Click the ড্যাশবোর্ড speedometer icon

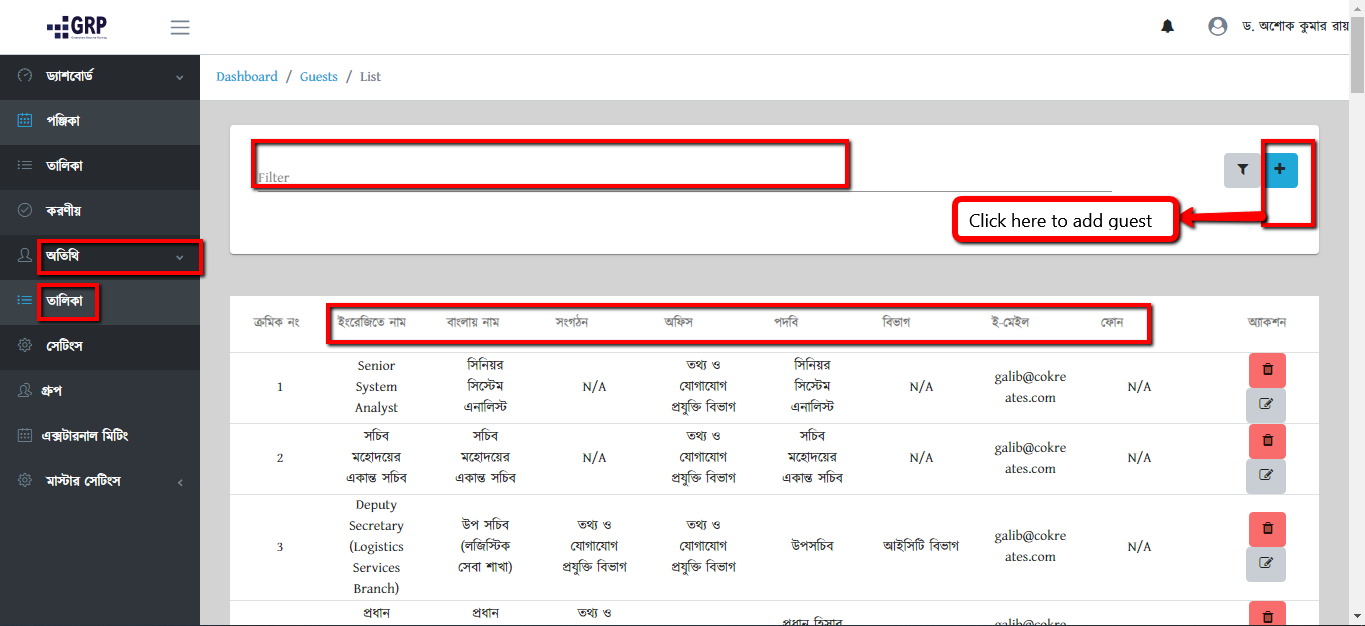tap(25, 76)
